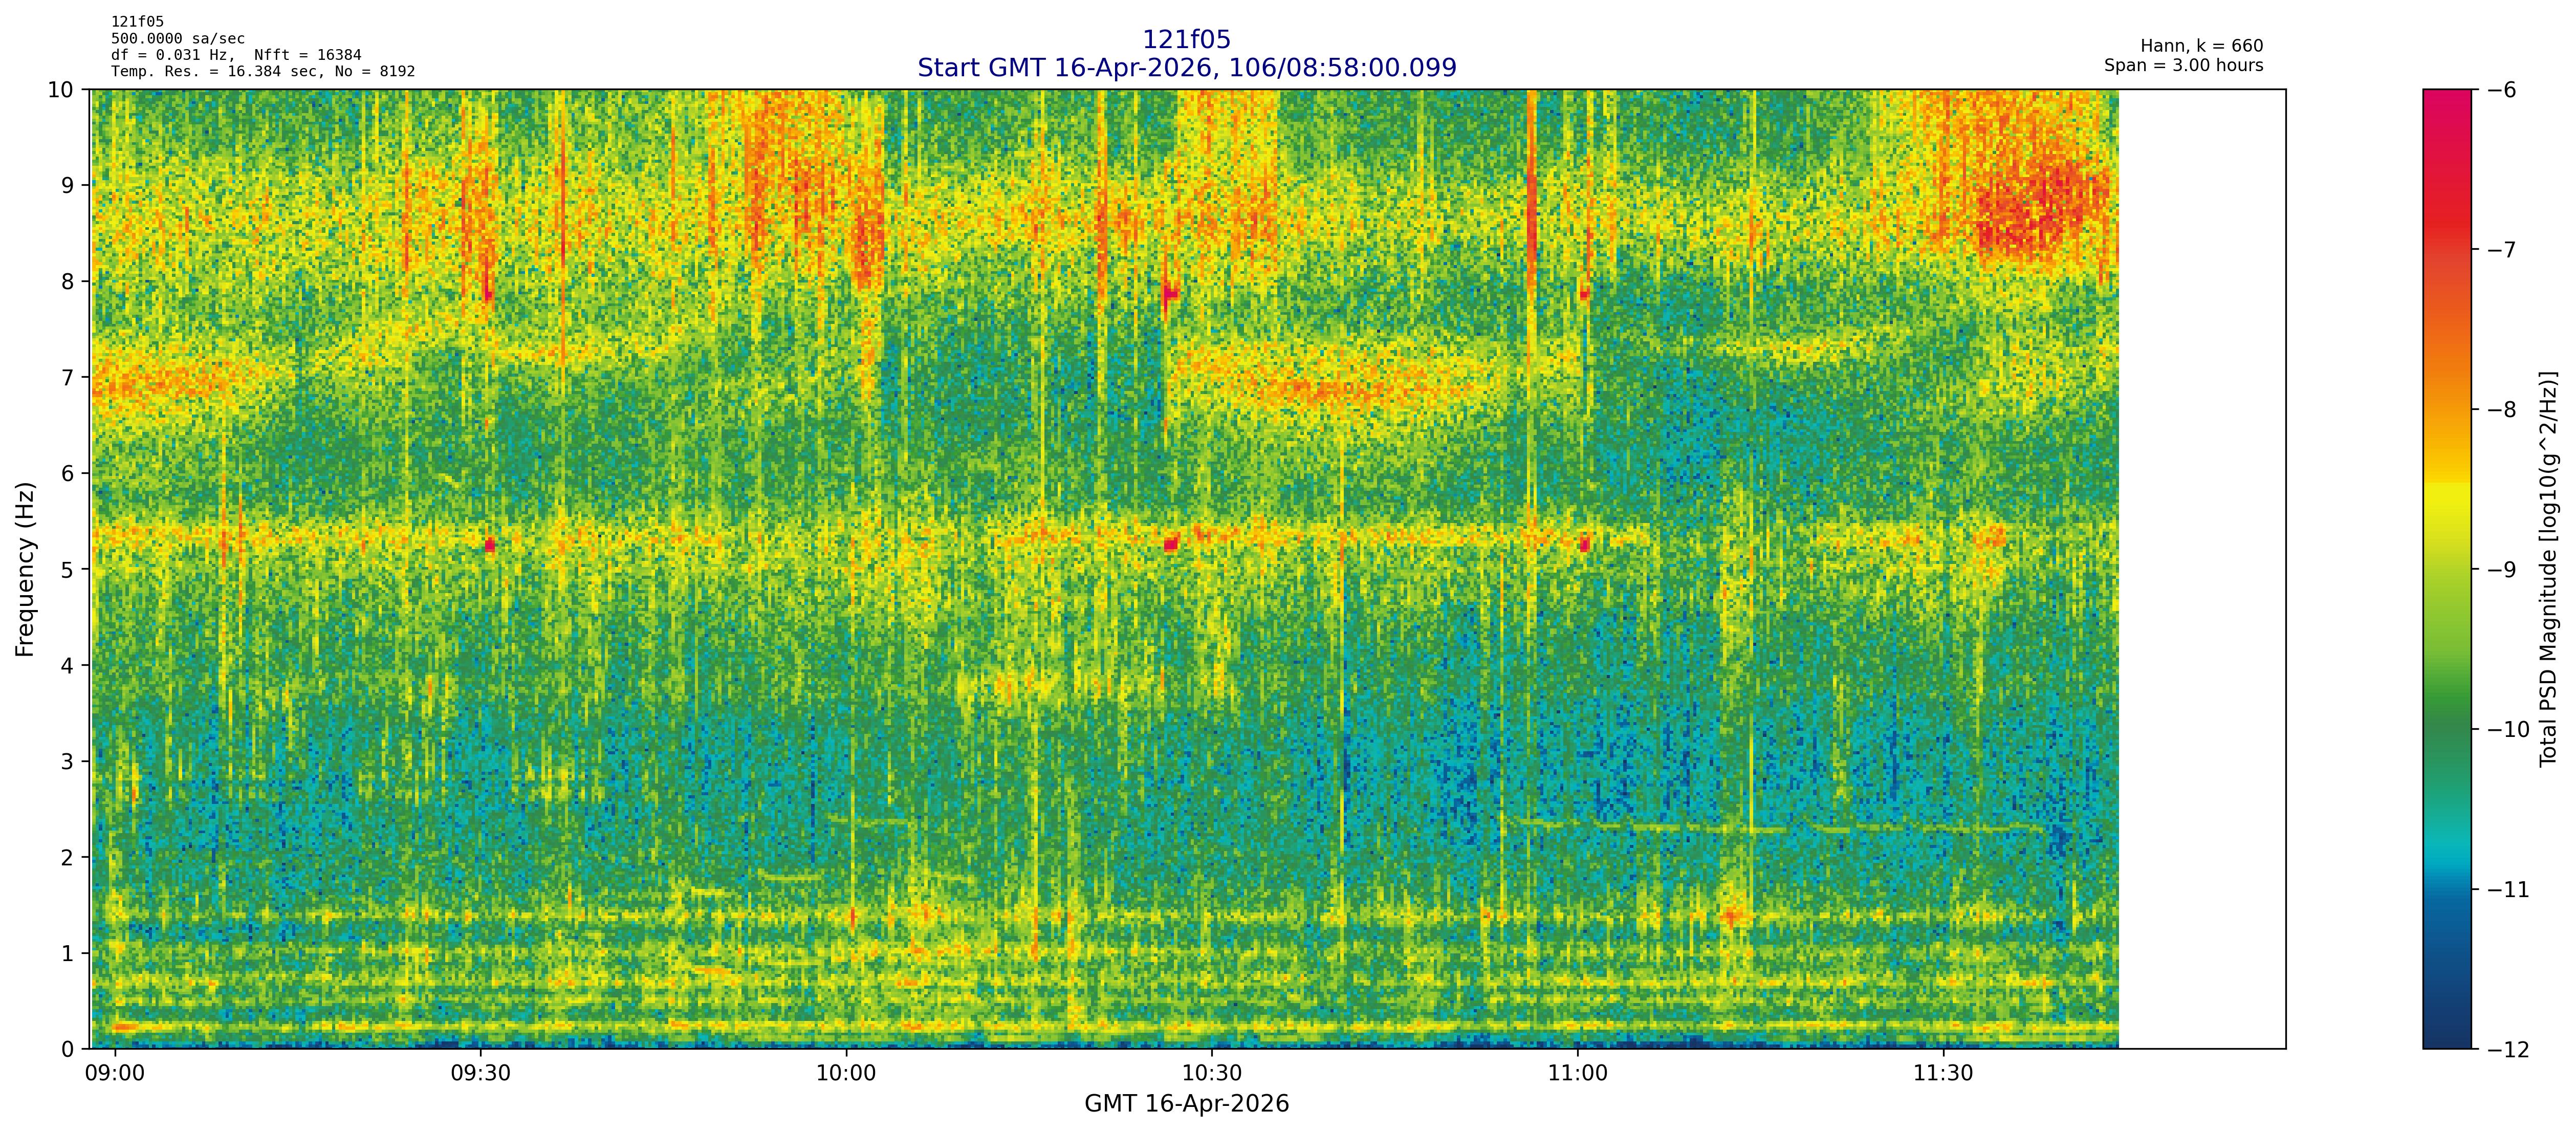Click the GMT 16-Apr-2026 x-axis label
The height and width of the screenshot is (1132, 2576).
(x=1186, y=1104)
